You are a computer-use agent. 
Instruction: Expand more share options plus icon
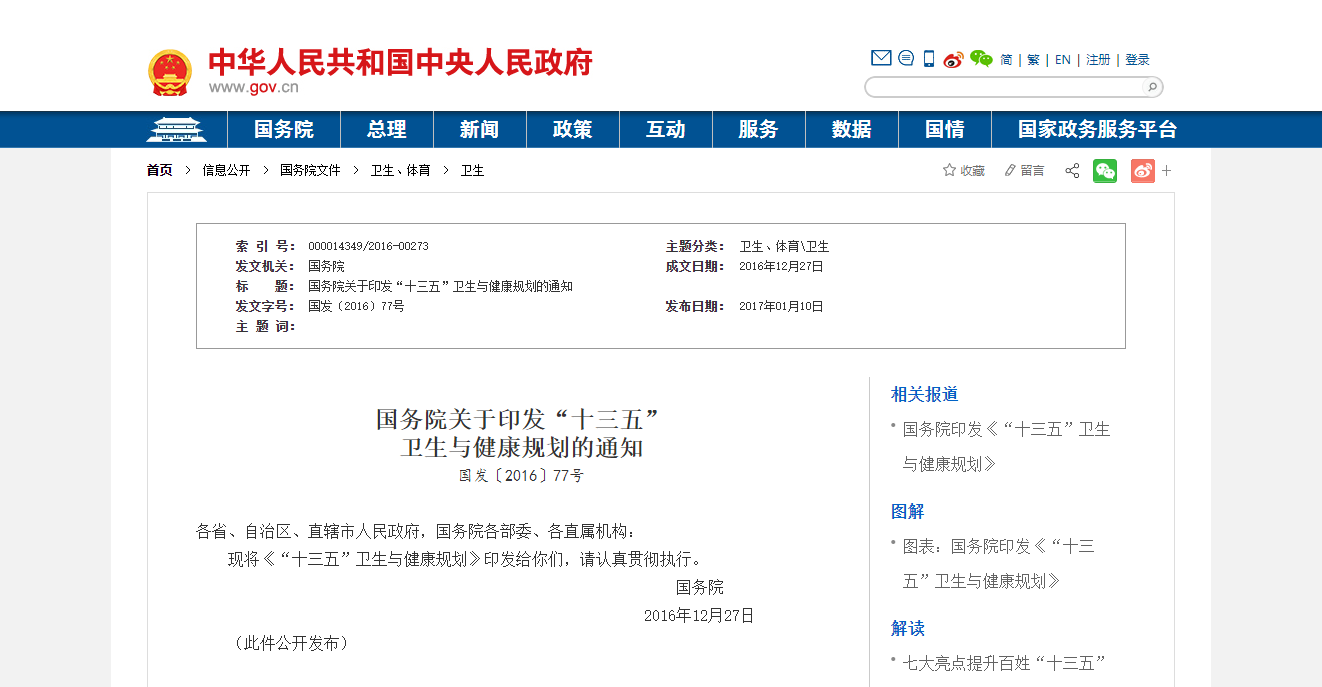click(1166, 171)
